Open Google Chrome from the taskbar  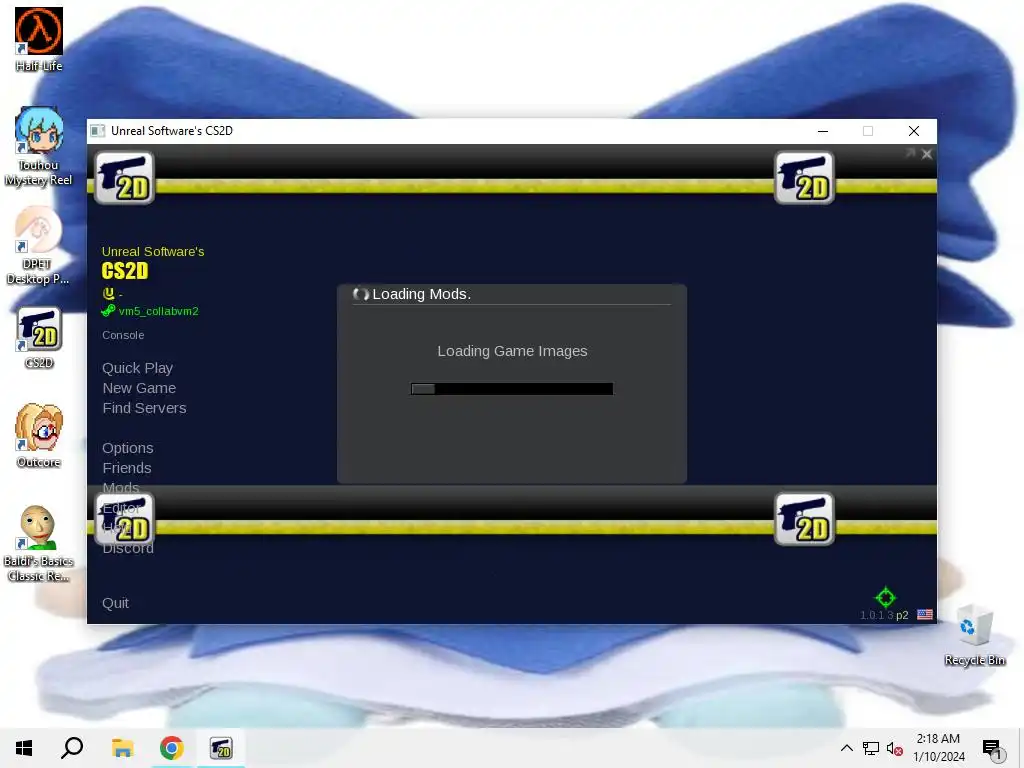click(x=171, y=748)
